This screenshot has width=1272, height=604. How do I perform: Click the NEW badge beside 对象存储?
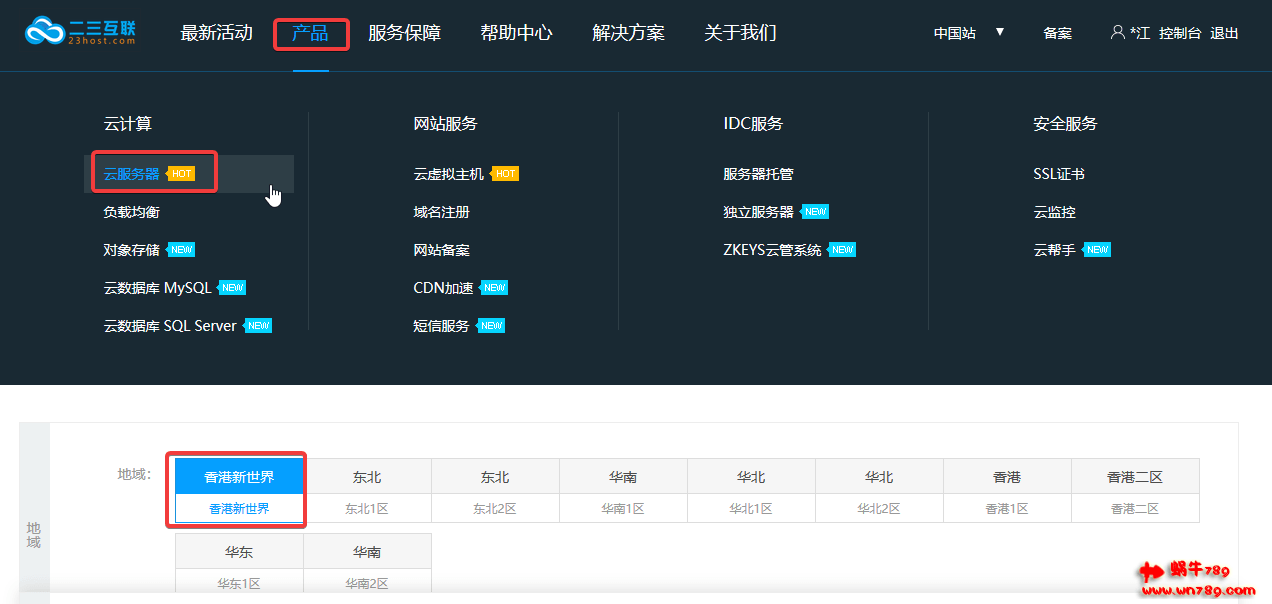181,250
